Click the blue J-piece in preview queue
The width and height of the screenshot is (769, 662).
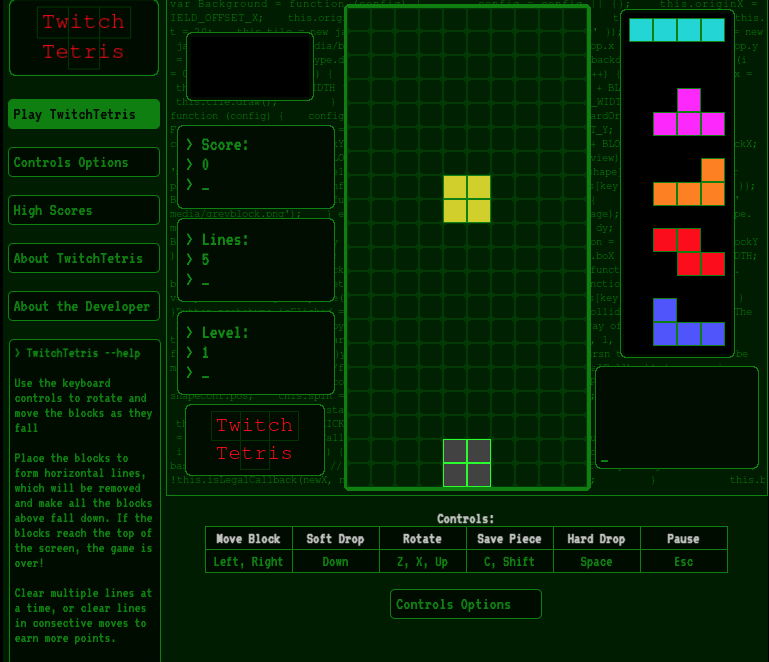point(689,322)
